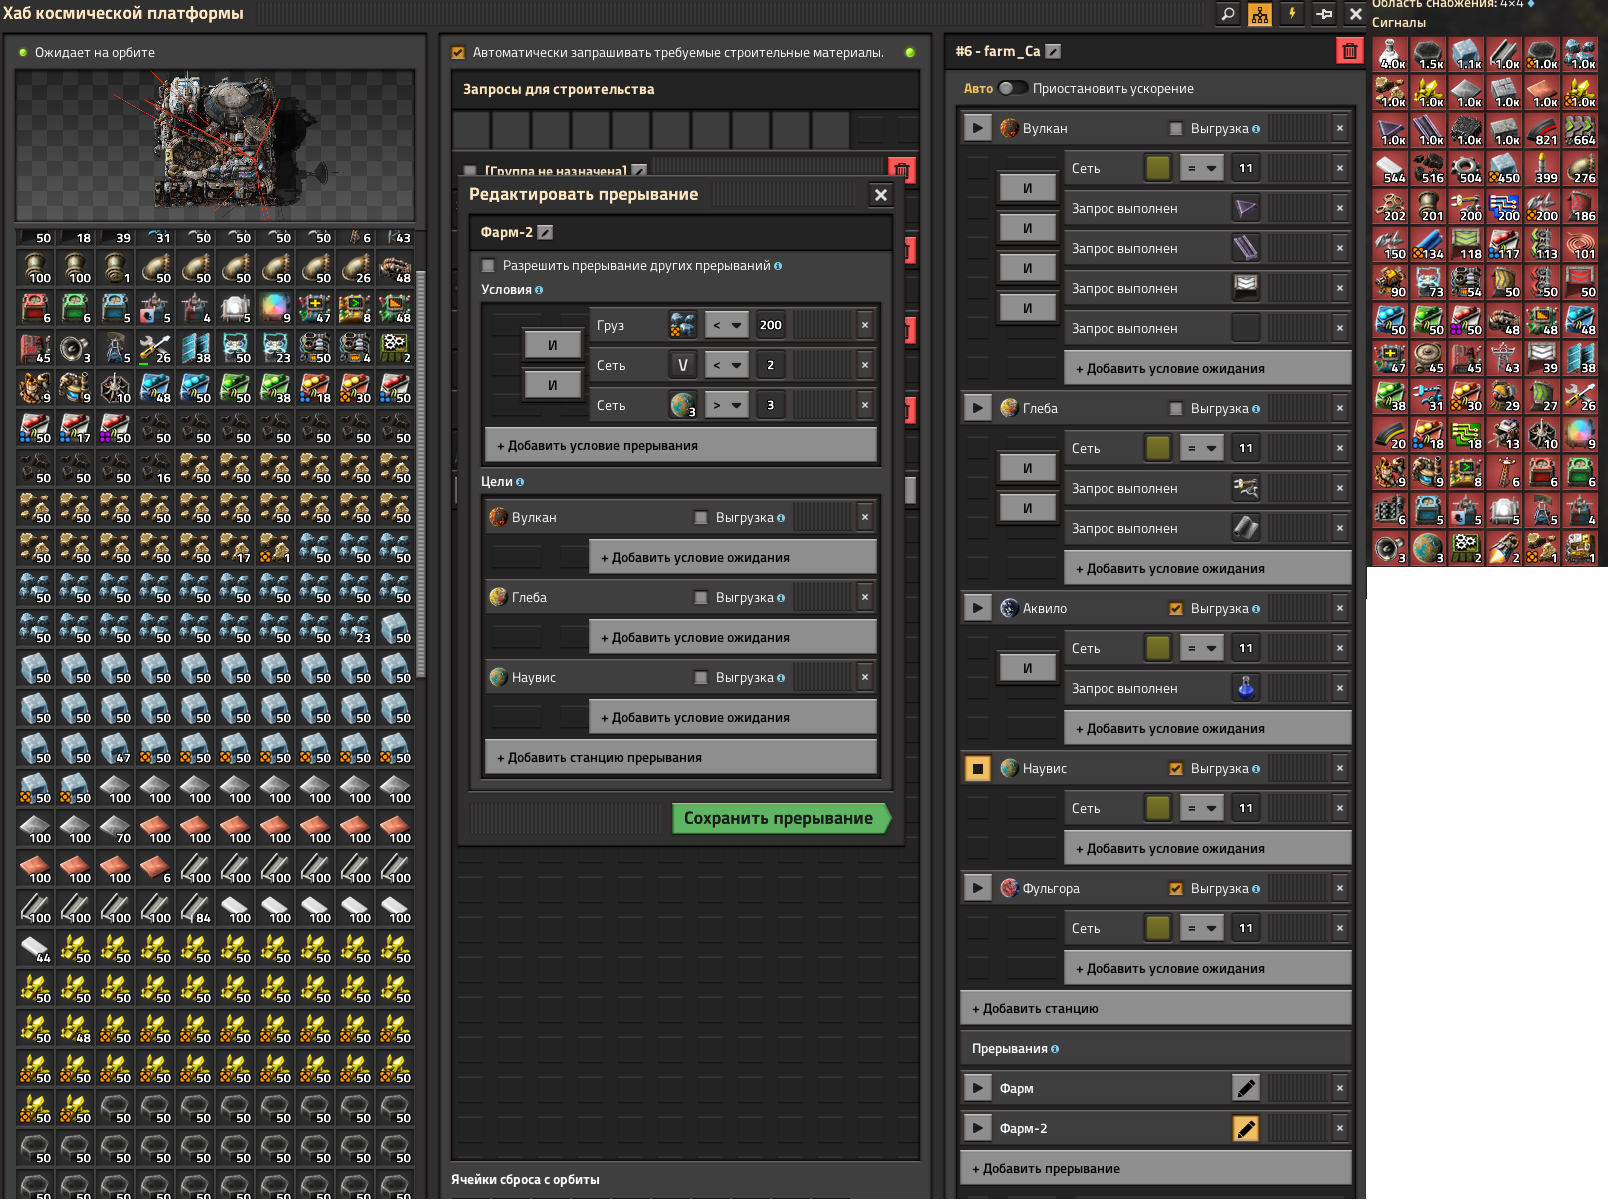
Task: Check Выгрузка for Вулкан in interrupt dialog
Action: 701,517
